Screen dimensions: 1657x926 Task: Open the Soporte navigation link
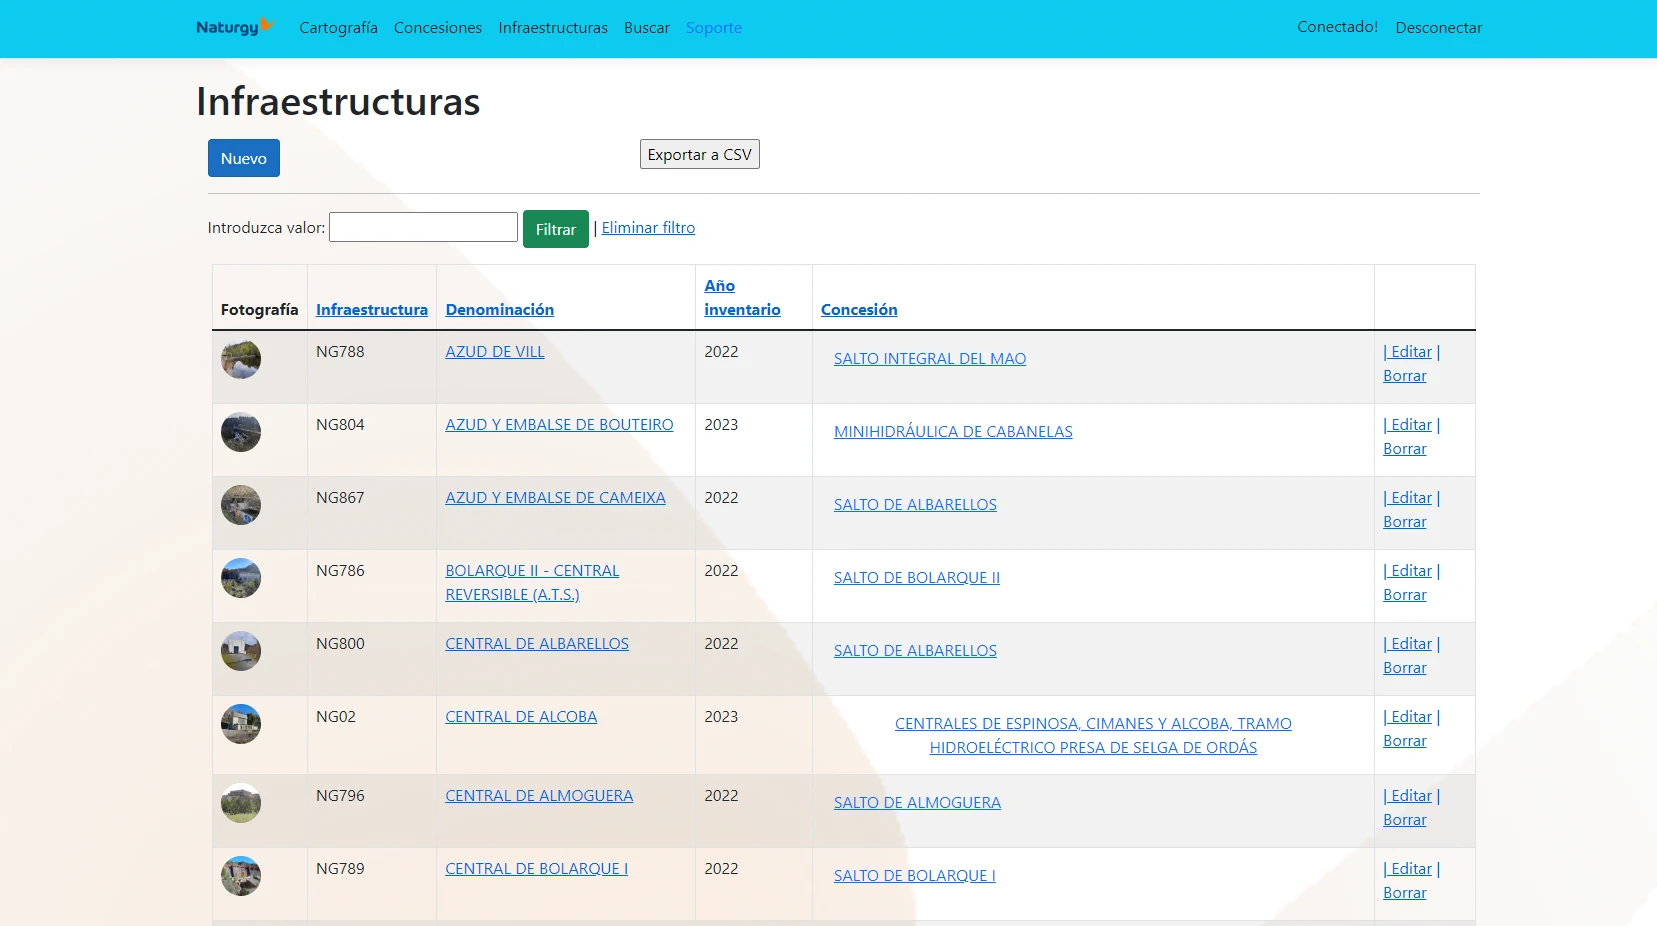(x=713, y=28)
